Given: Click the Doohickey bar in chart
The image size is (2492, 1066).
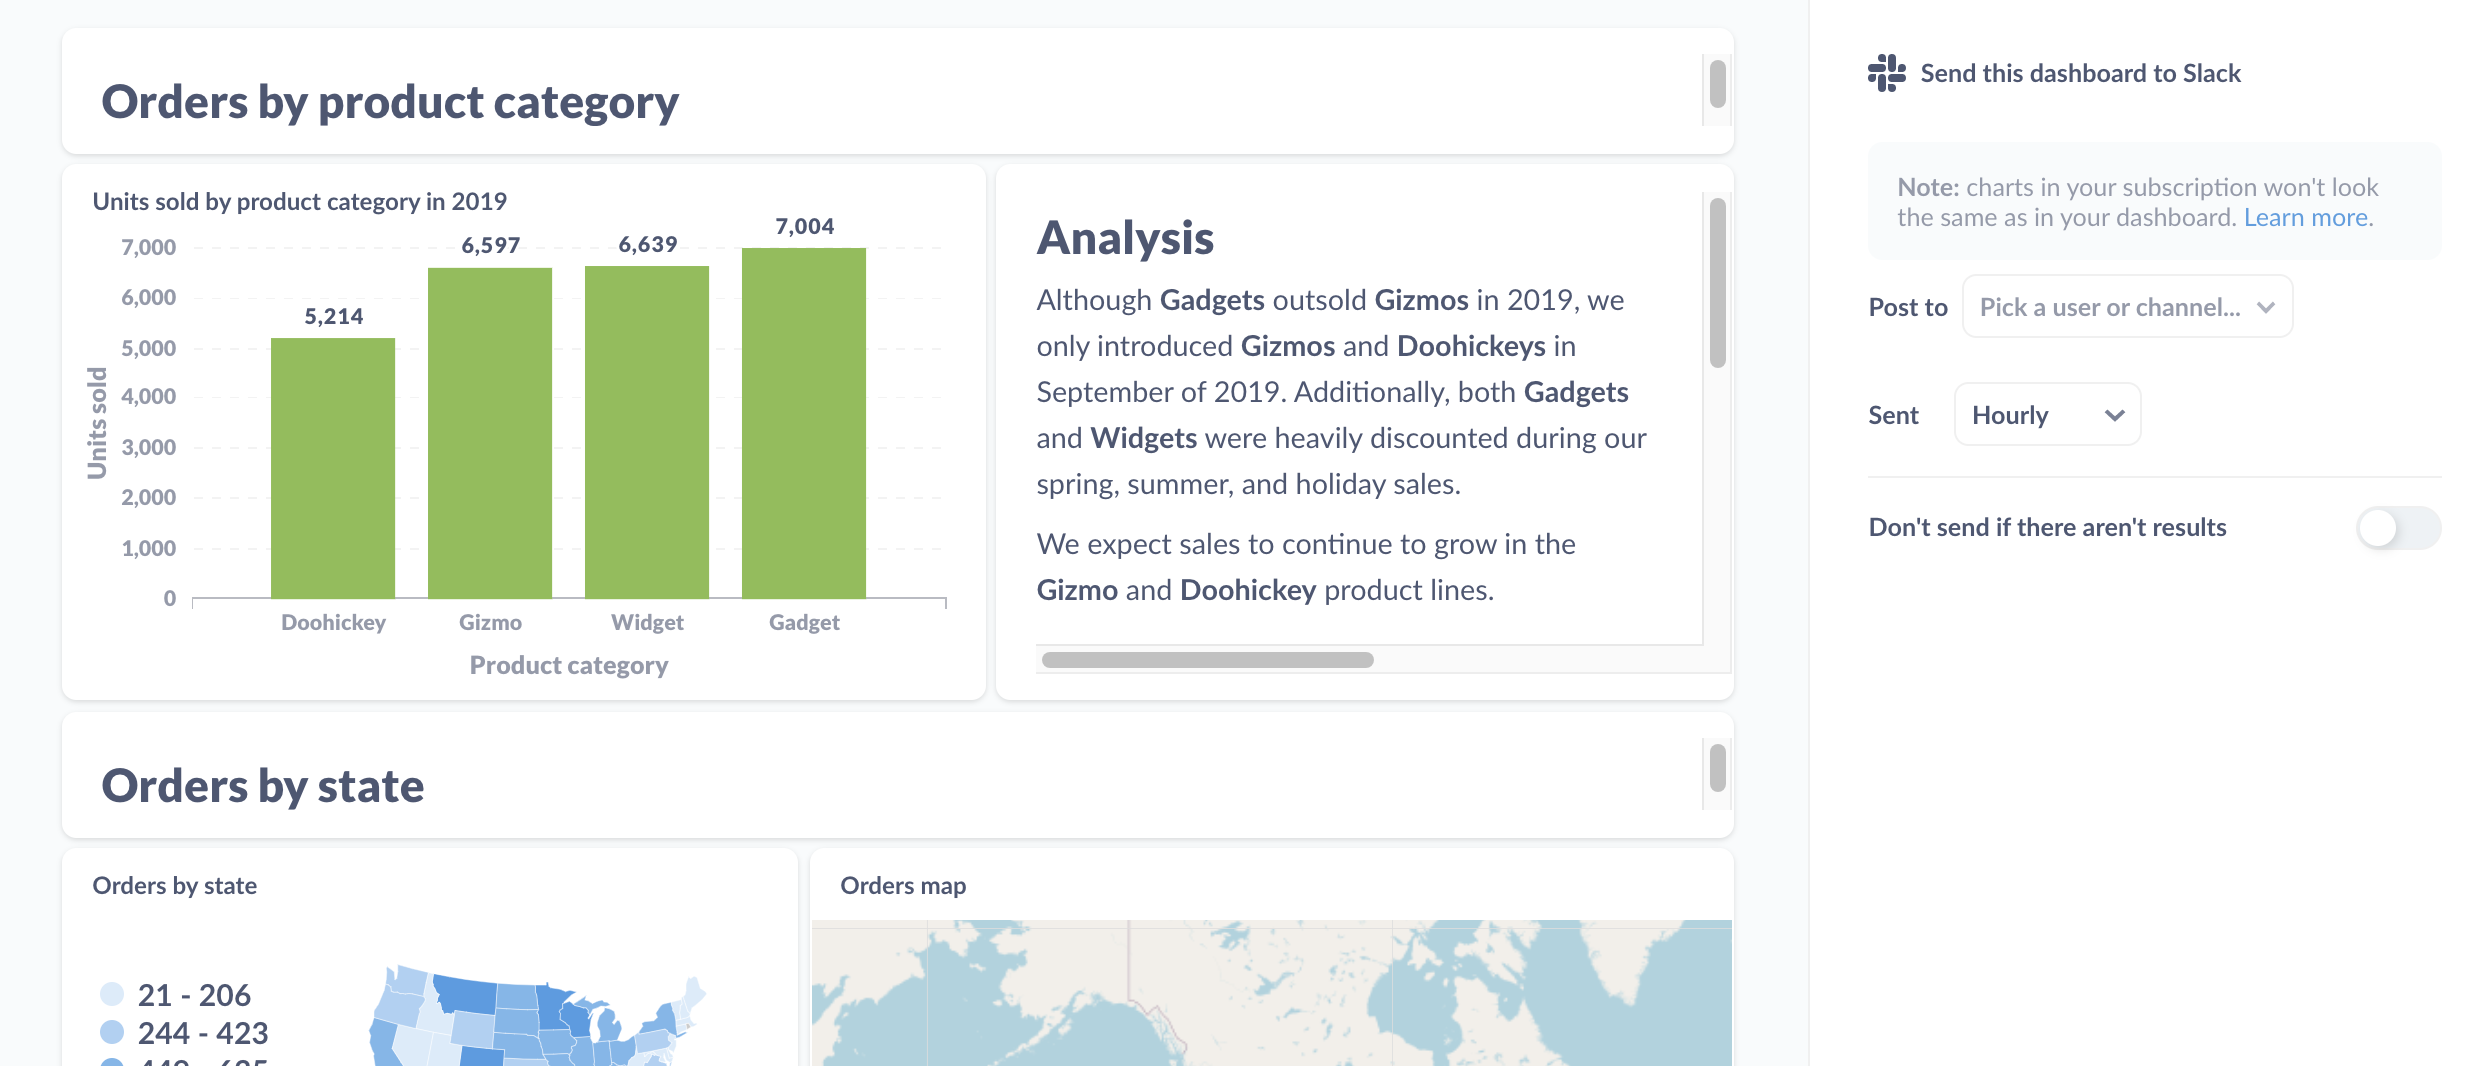Looking at the screenshot, I should [333, 468].
